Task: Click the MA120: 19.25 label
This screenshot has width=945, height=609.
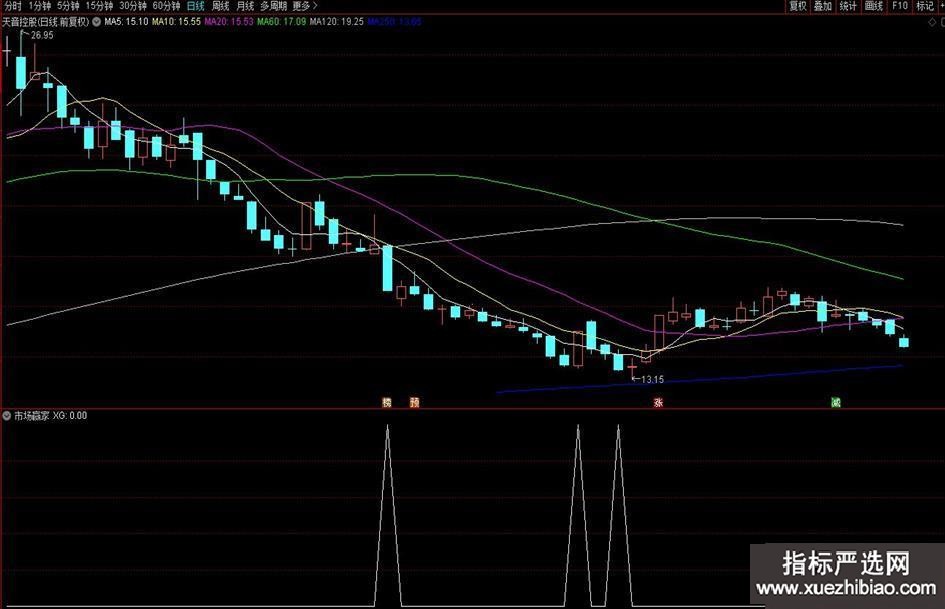Action: (x=337, y=22)
